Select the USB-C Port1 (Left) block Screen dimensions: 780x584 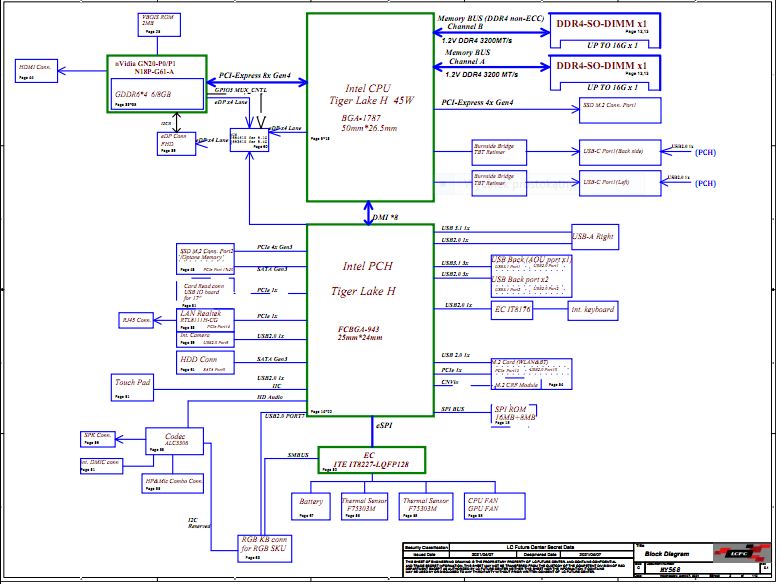(620, 183)
